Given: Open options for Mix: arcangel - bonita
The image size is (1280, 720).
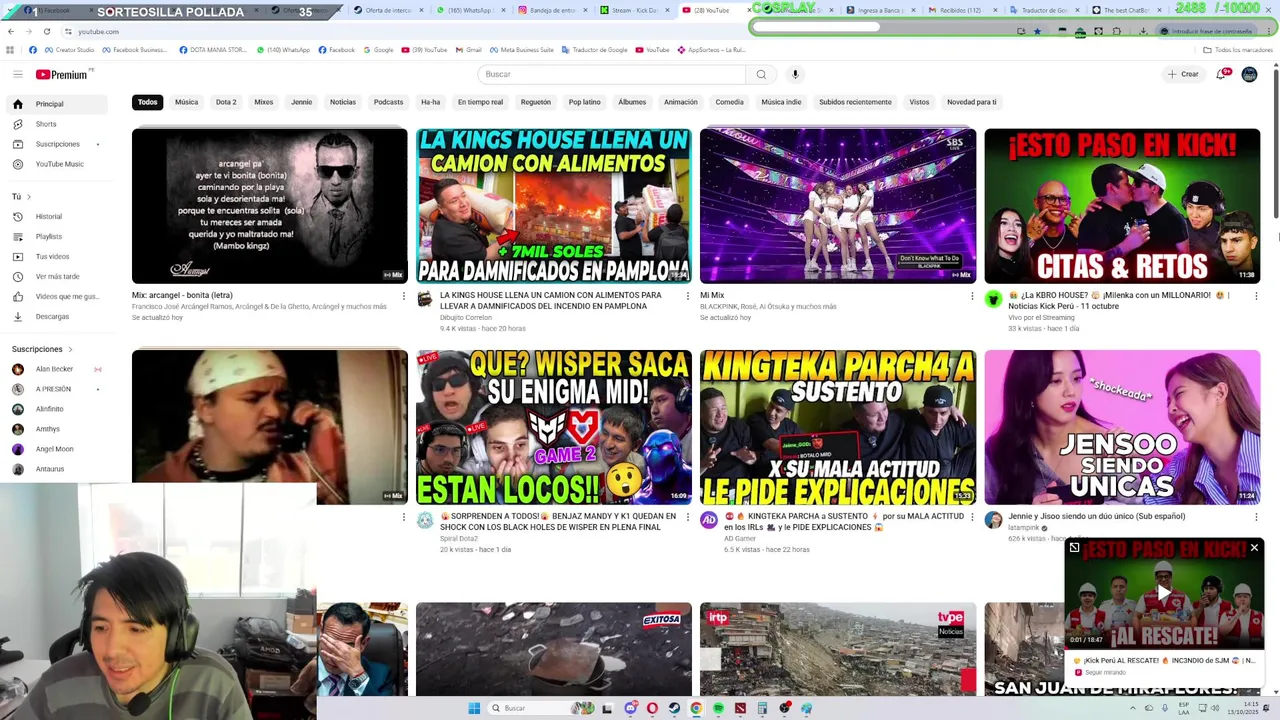Looking at the screenshot, I should [403, 296].
